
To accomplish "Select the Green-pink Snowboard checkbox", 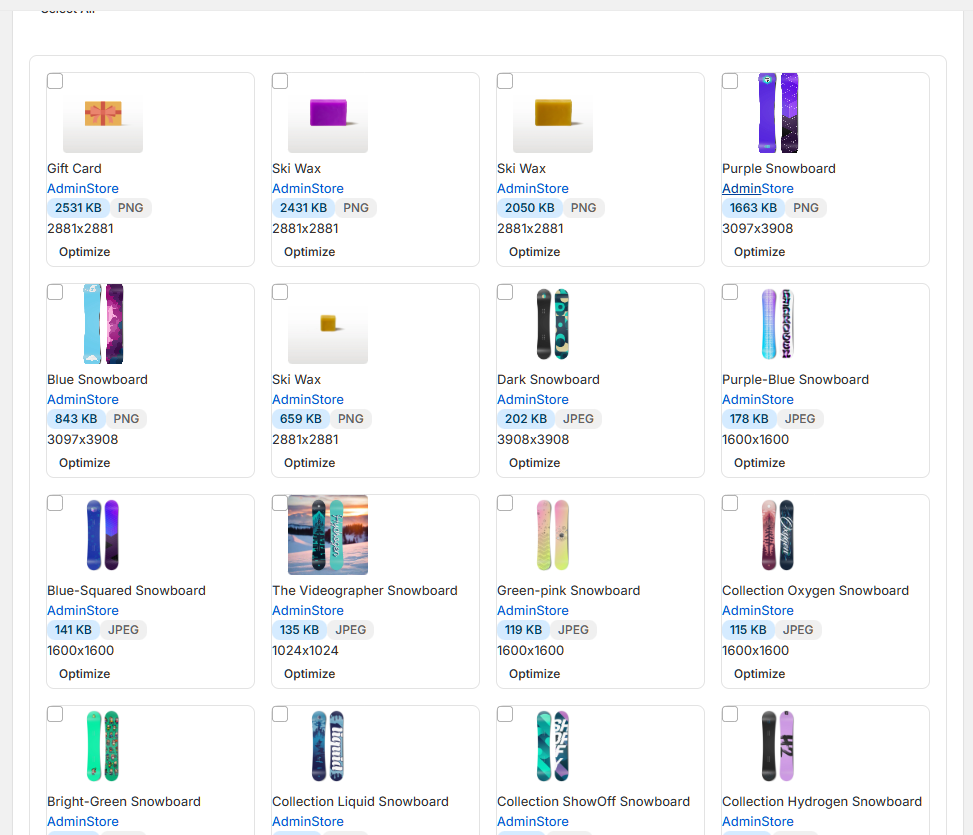I will 505,503.
